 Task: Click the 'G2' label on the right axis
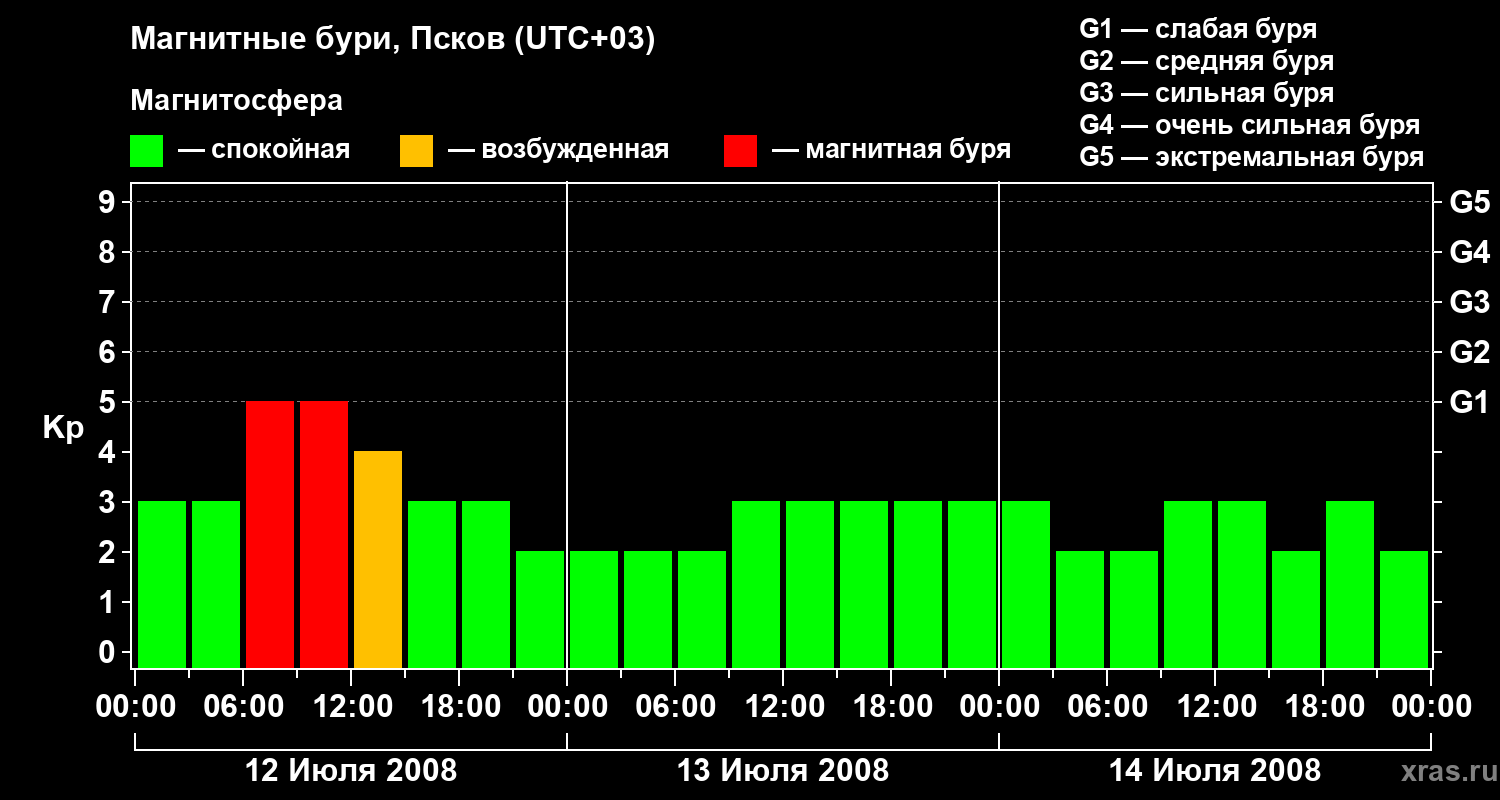1469,352
